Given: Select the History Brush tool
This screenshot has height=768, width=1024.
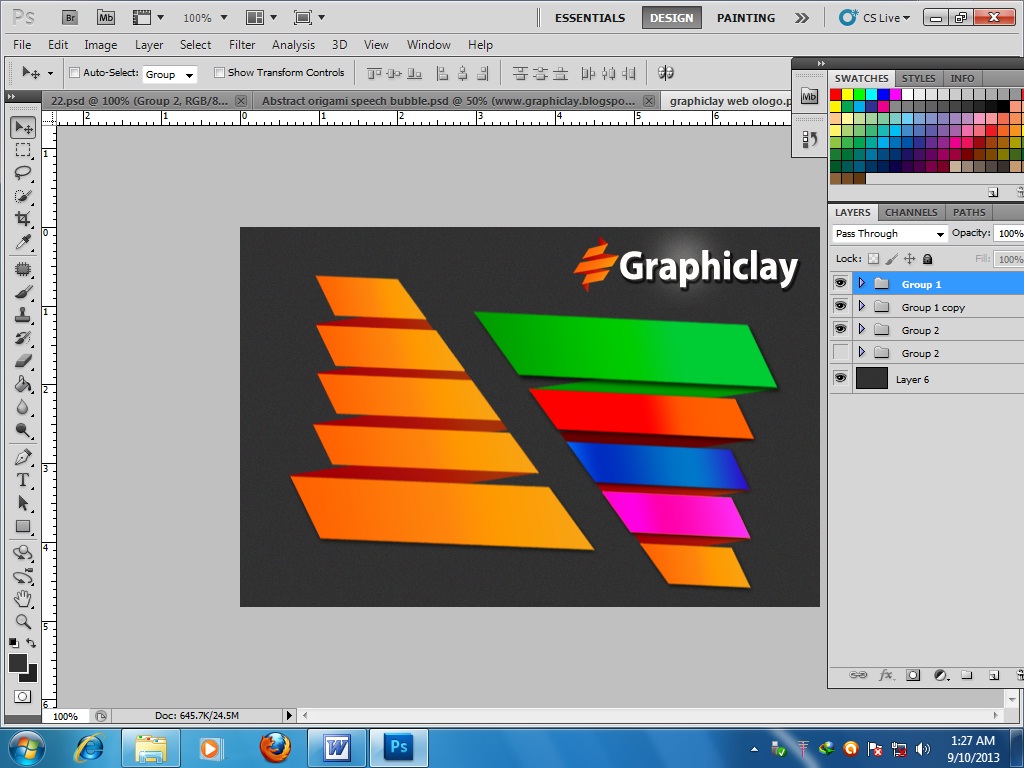Looking at the screenshot, I should click(23, 338).
